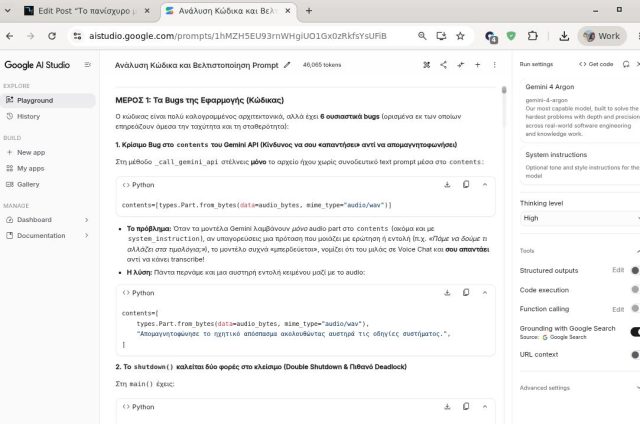Open install app icon in address bar
Screen dimensions: 640x424
point(441,36)
